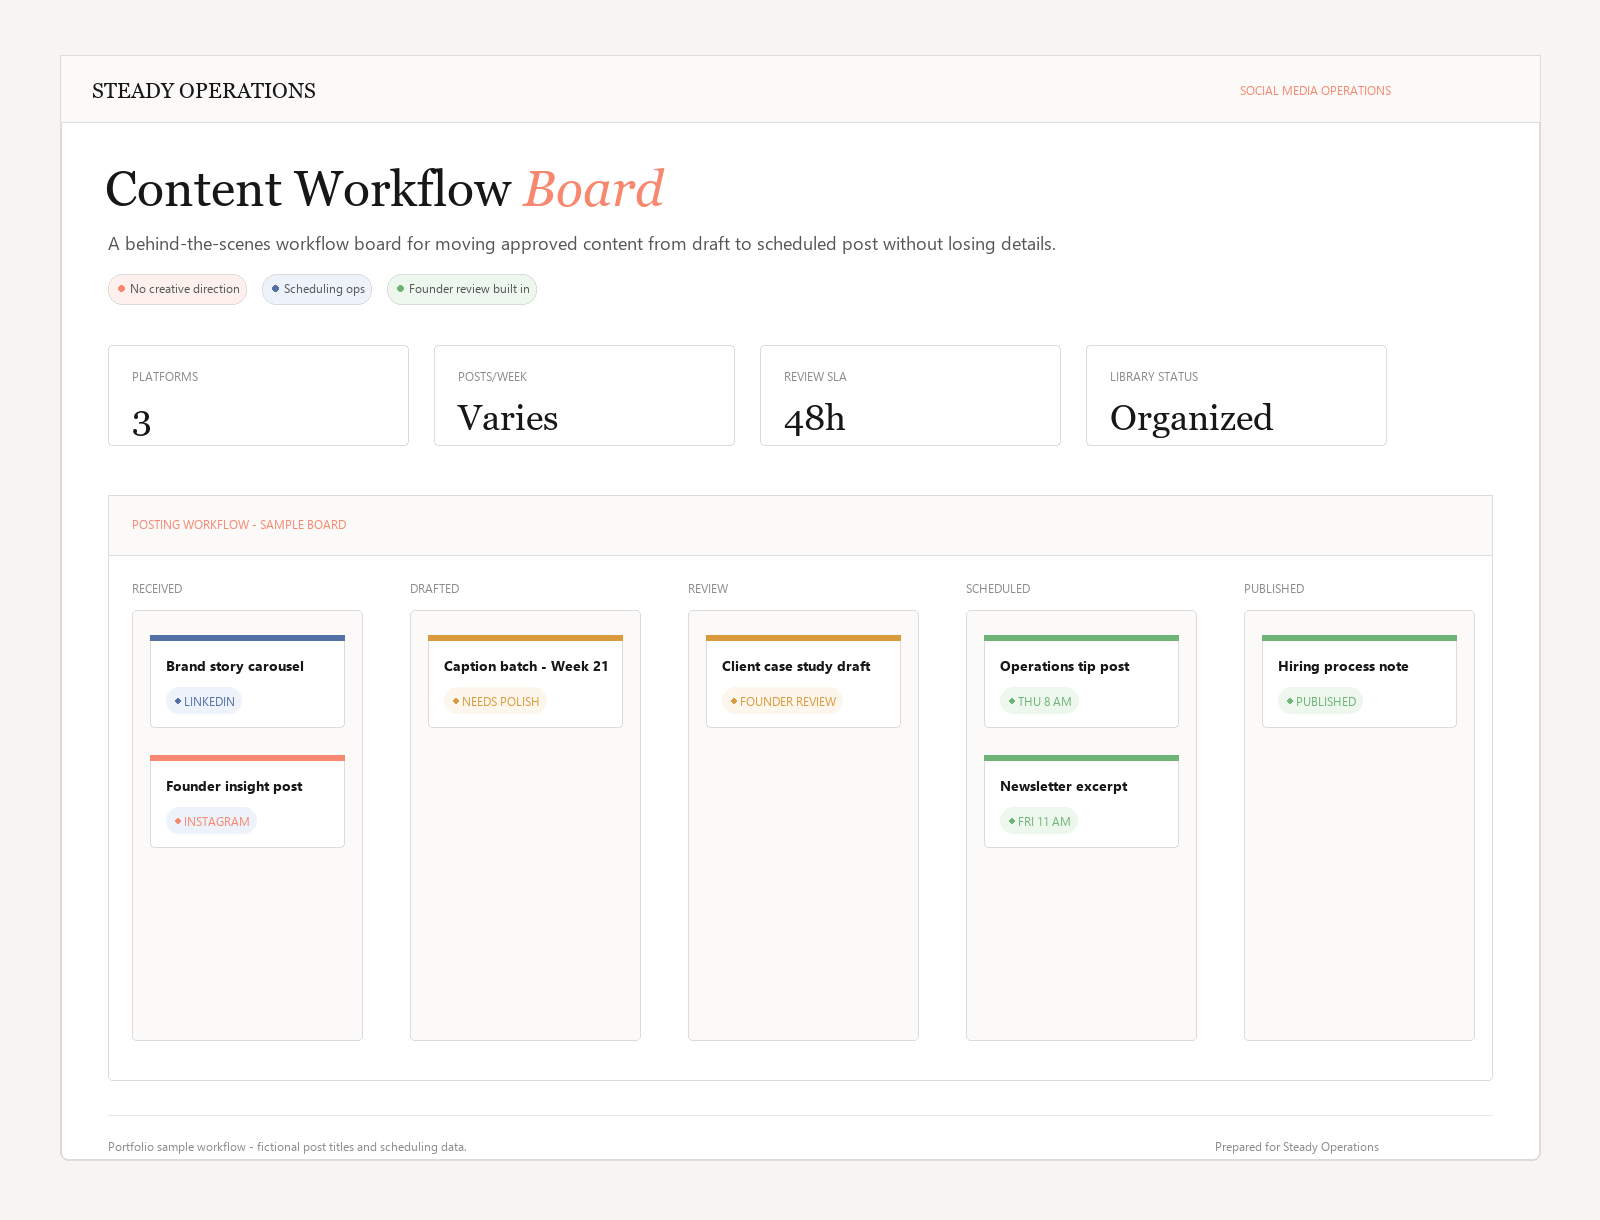1600x1220 pixels.
Task: Open the 'Newsletter excerpt' card
Action: [1081, 801]
